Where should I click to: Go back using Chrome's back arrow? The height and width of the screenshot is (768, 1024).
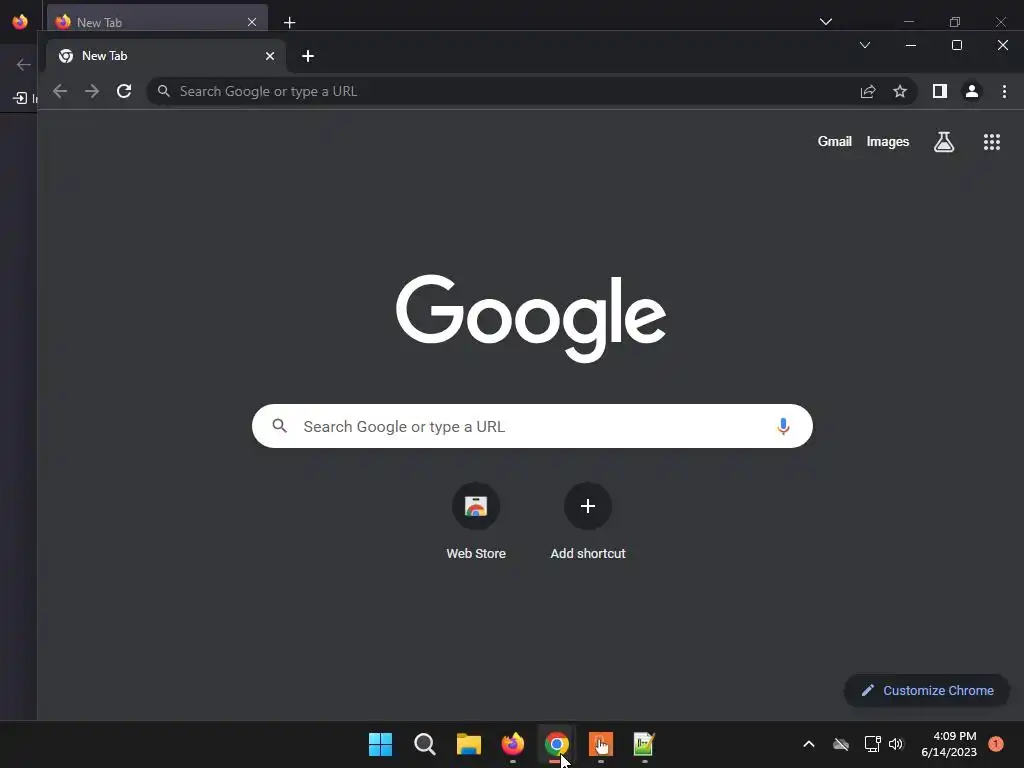[60, 91]
